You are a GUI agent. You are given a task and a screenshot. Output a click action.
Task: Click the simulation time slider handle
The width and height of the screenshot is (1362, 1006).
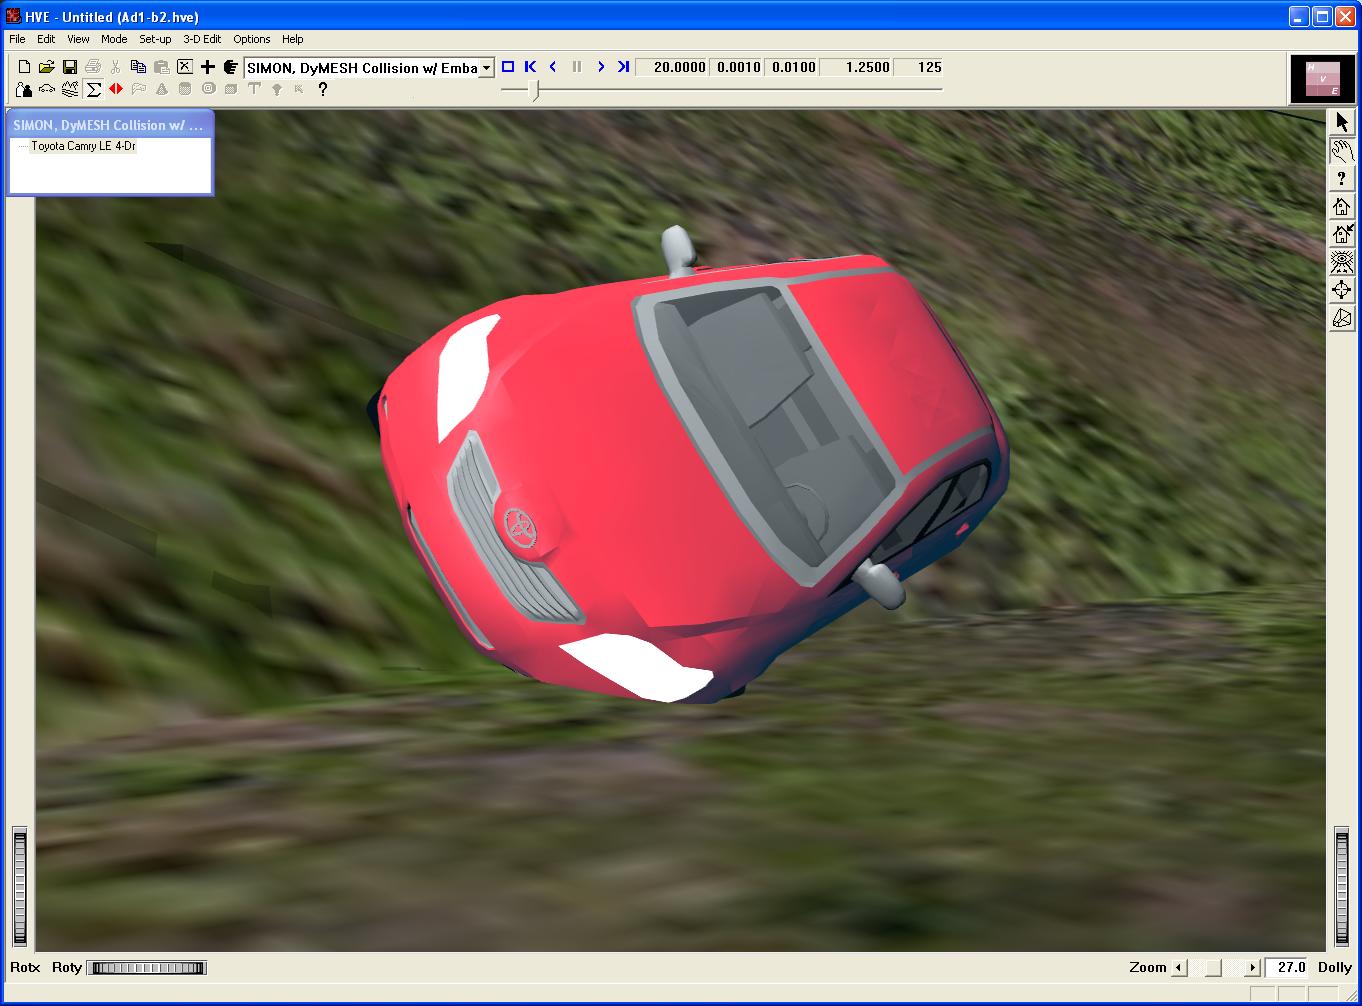coord(536,90)
